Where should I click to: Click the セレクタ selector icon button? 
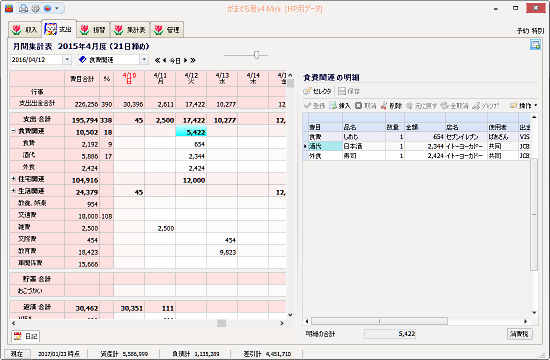pyautogui.click(x=317, y=91)
